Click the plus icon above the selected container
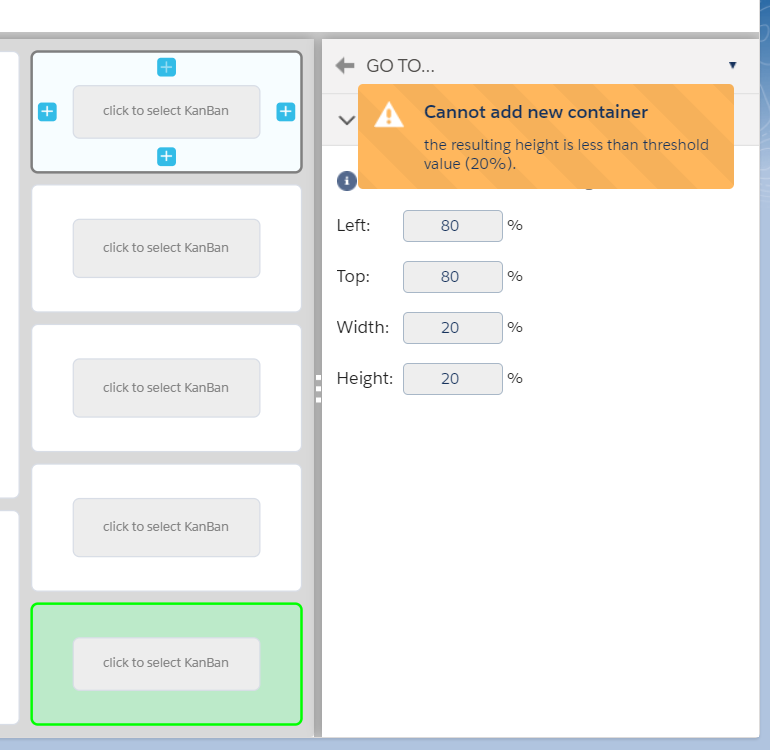 pos(166,67)
